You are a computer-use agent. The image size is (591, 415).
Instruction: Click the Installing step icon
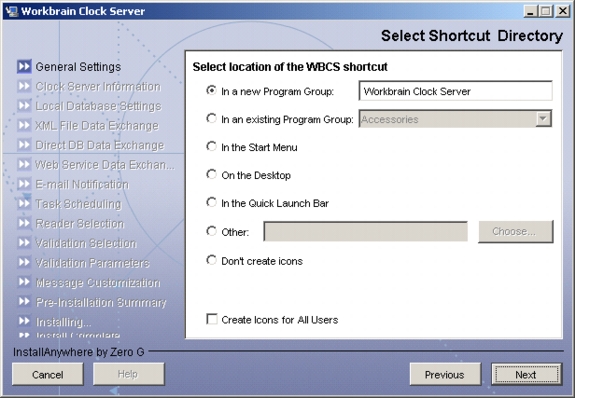[x=24, y=322]
